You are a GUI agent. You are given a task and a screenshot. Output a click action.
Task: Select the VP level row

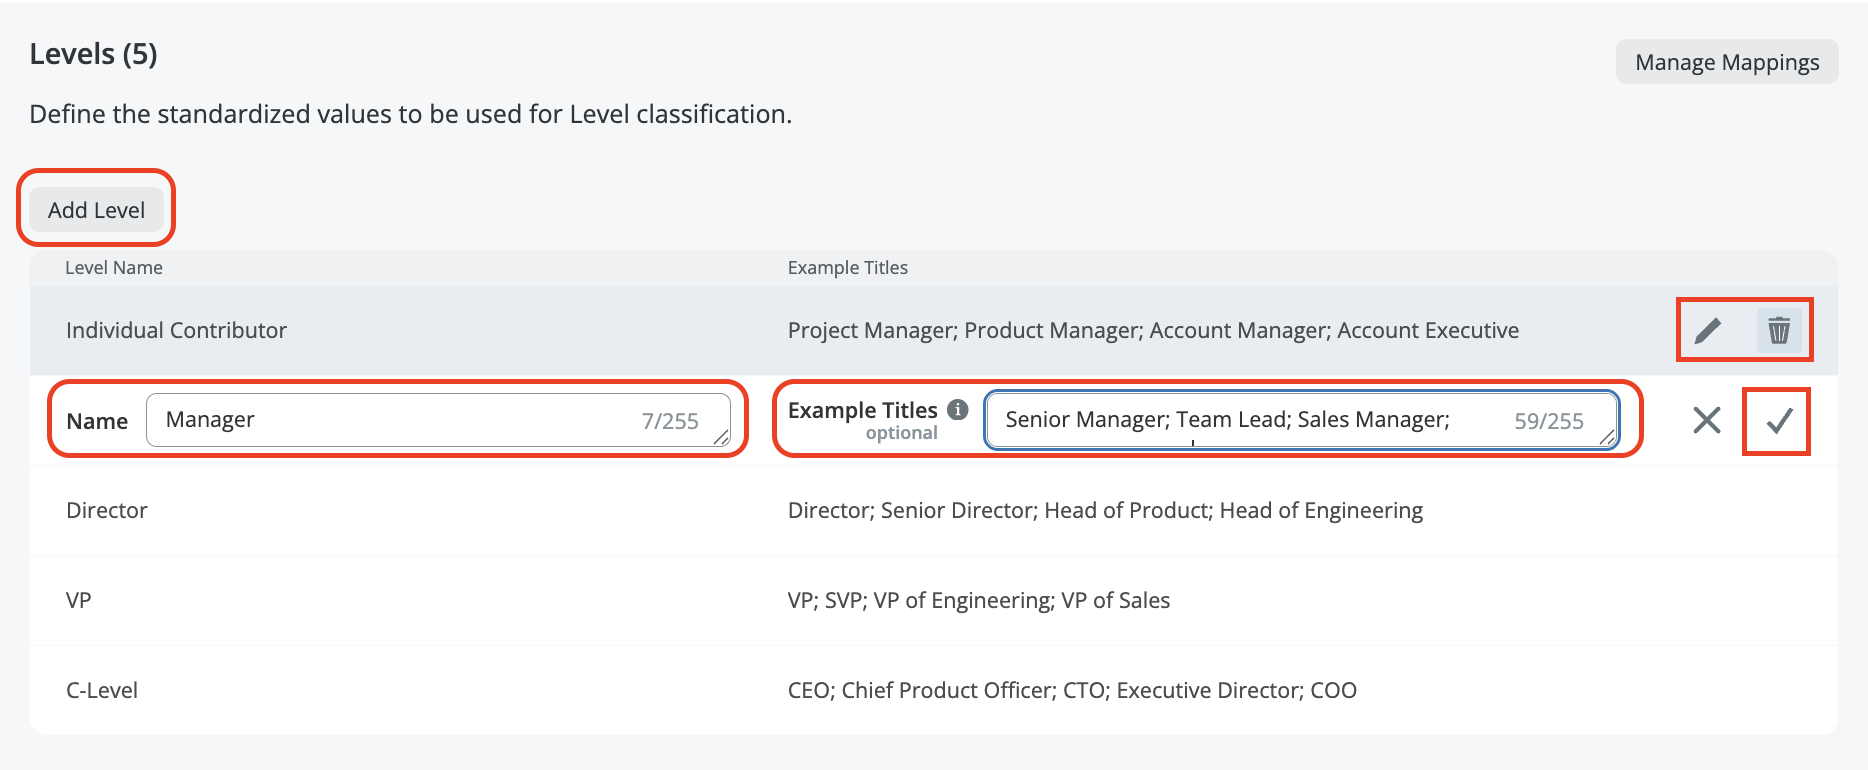tap(78, 600)
